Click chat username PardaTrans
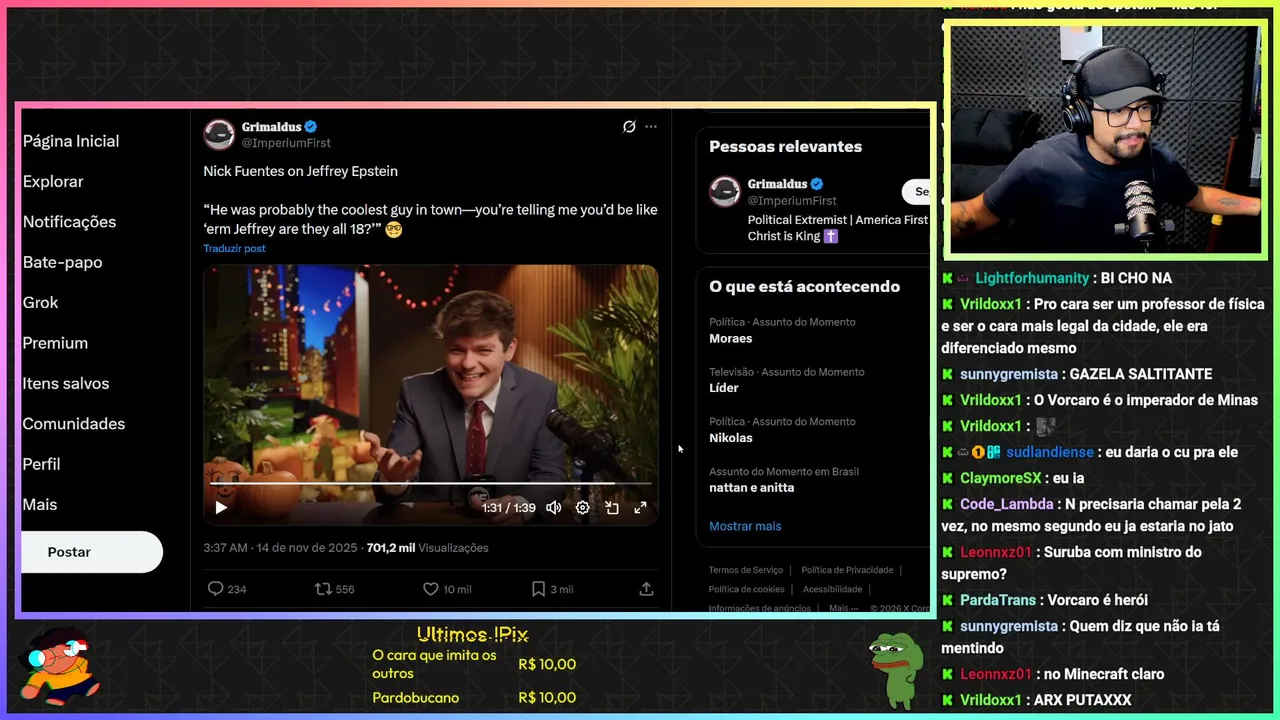This screenshot has width=1280, height=720. tap(998, 600)
